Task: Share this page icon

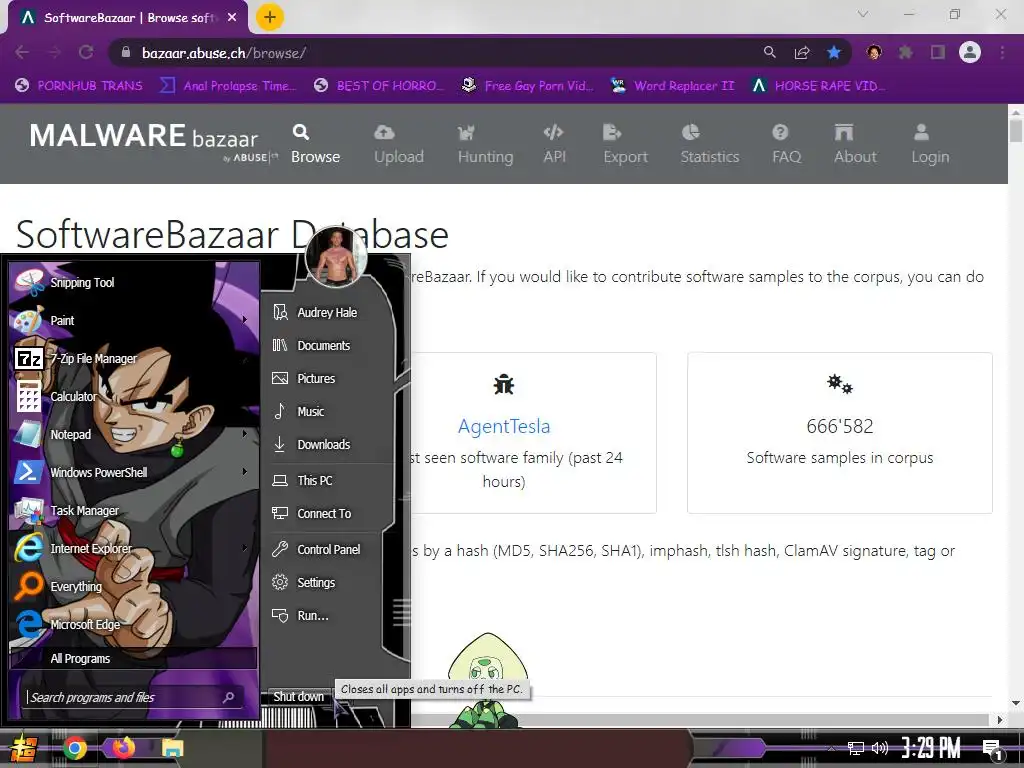Action: click(802, 52)
